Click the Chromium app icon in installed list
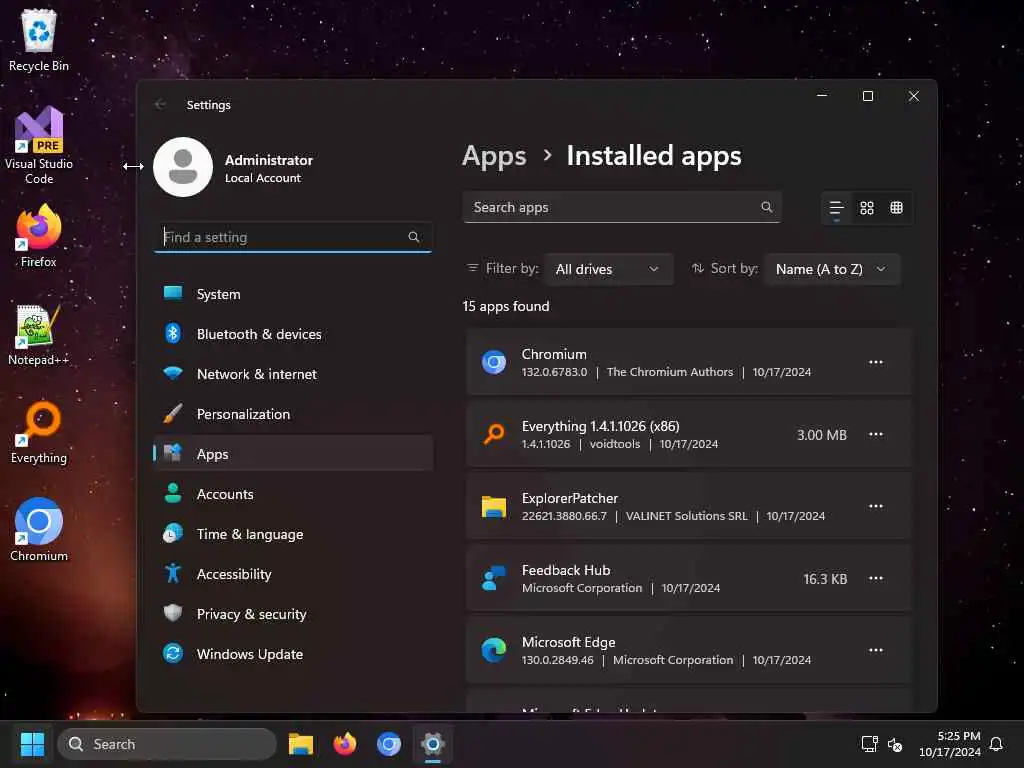The height and width of the screenshot is (768, 1024). tap(494, 362)
